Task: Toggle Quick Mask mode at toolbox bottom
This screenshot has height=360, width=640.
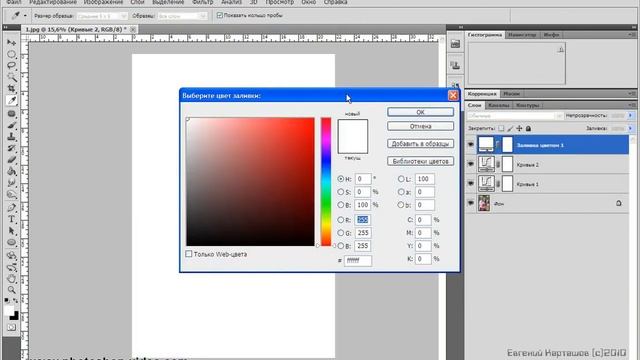Action: tap(11, 327)
